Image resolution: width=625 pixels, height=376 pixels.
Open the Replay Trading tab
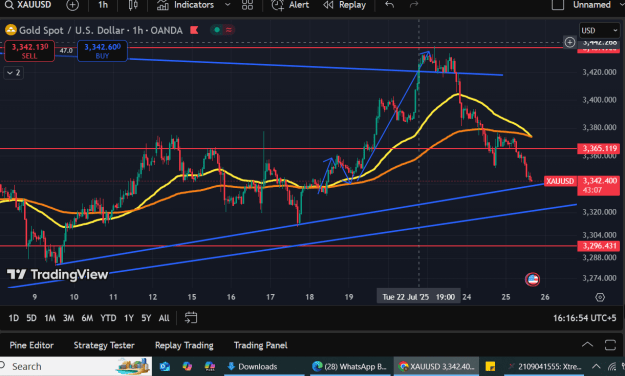point(184,345)
